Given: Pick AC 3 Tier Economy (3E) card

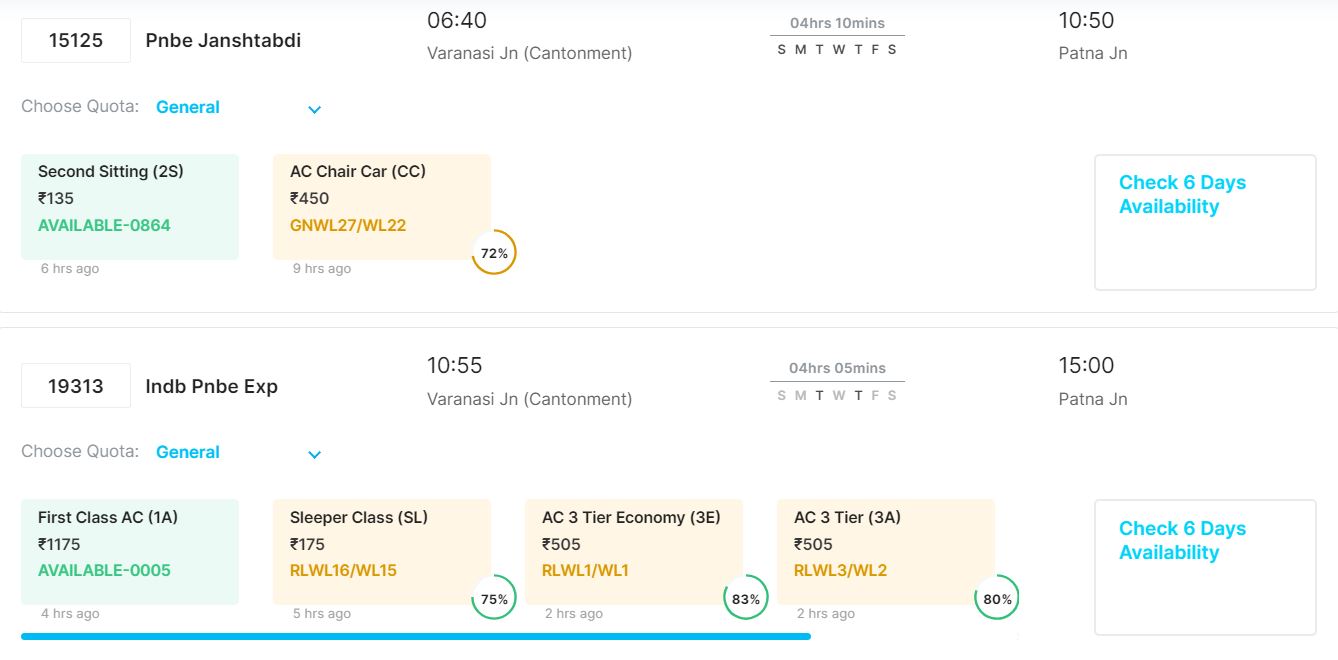Looking at the screenshot, I should 633,551.
